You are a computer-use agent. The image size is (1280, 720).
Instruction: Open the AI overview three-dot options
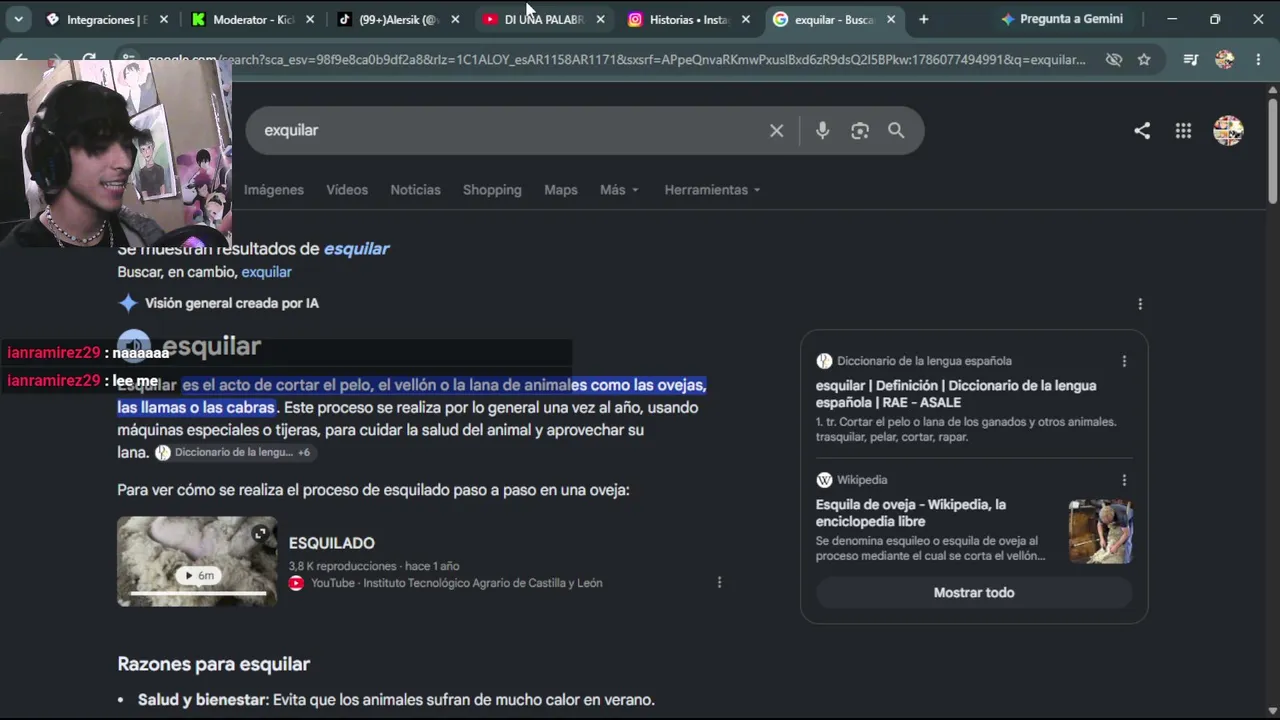click(x=1140, y=304)
